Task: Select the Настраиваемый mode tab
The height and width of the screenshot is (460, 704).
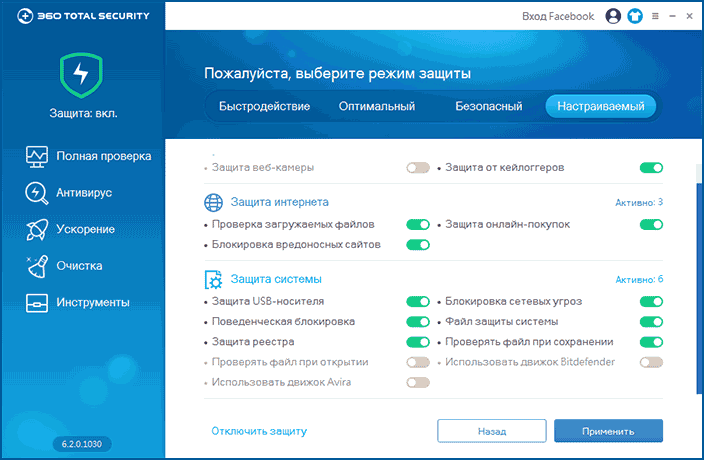Action: coord(601,106)
